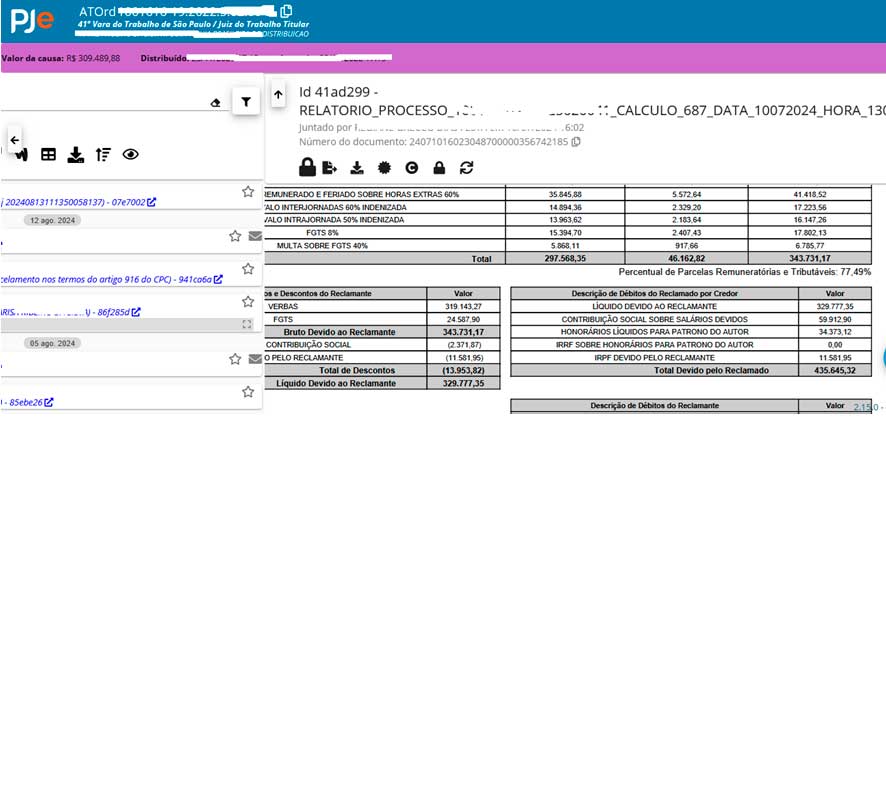Click the circled C icon in document toolbar
886x797 pixels.
pyautogui.click(x=412, y=168)
